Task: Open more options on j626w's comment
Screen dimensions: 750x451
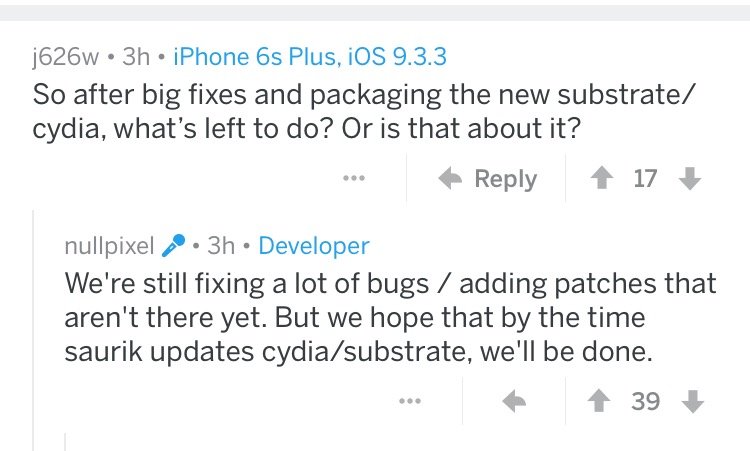Action: 353,179
